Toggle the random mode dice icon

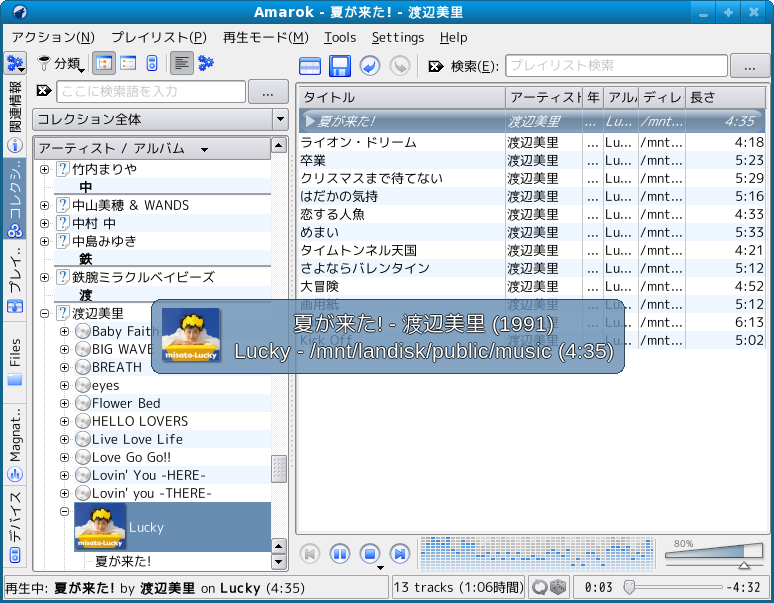[559, 587]
